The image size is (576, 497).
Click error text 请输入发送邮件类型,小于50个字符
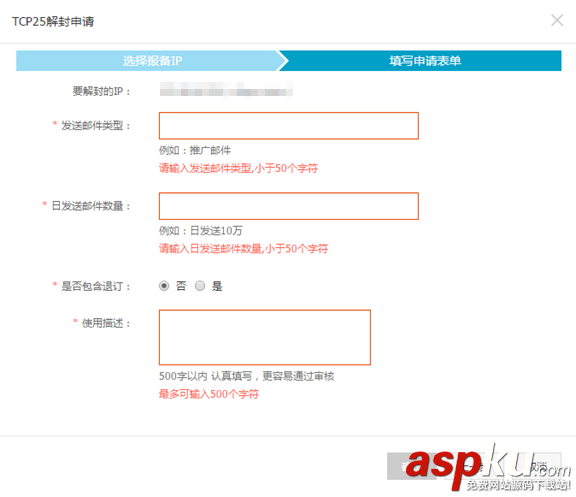tap(238, 168)
